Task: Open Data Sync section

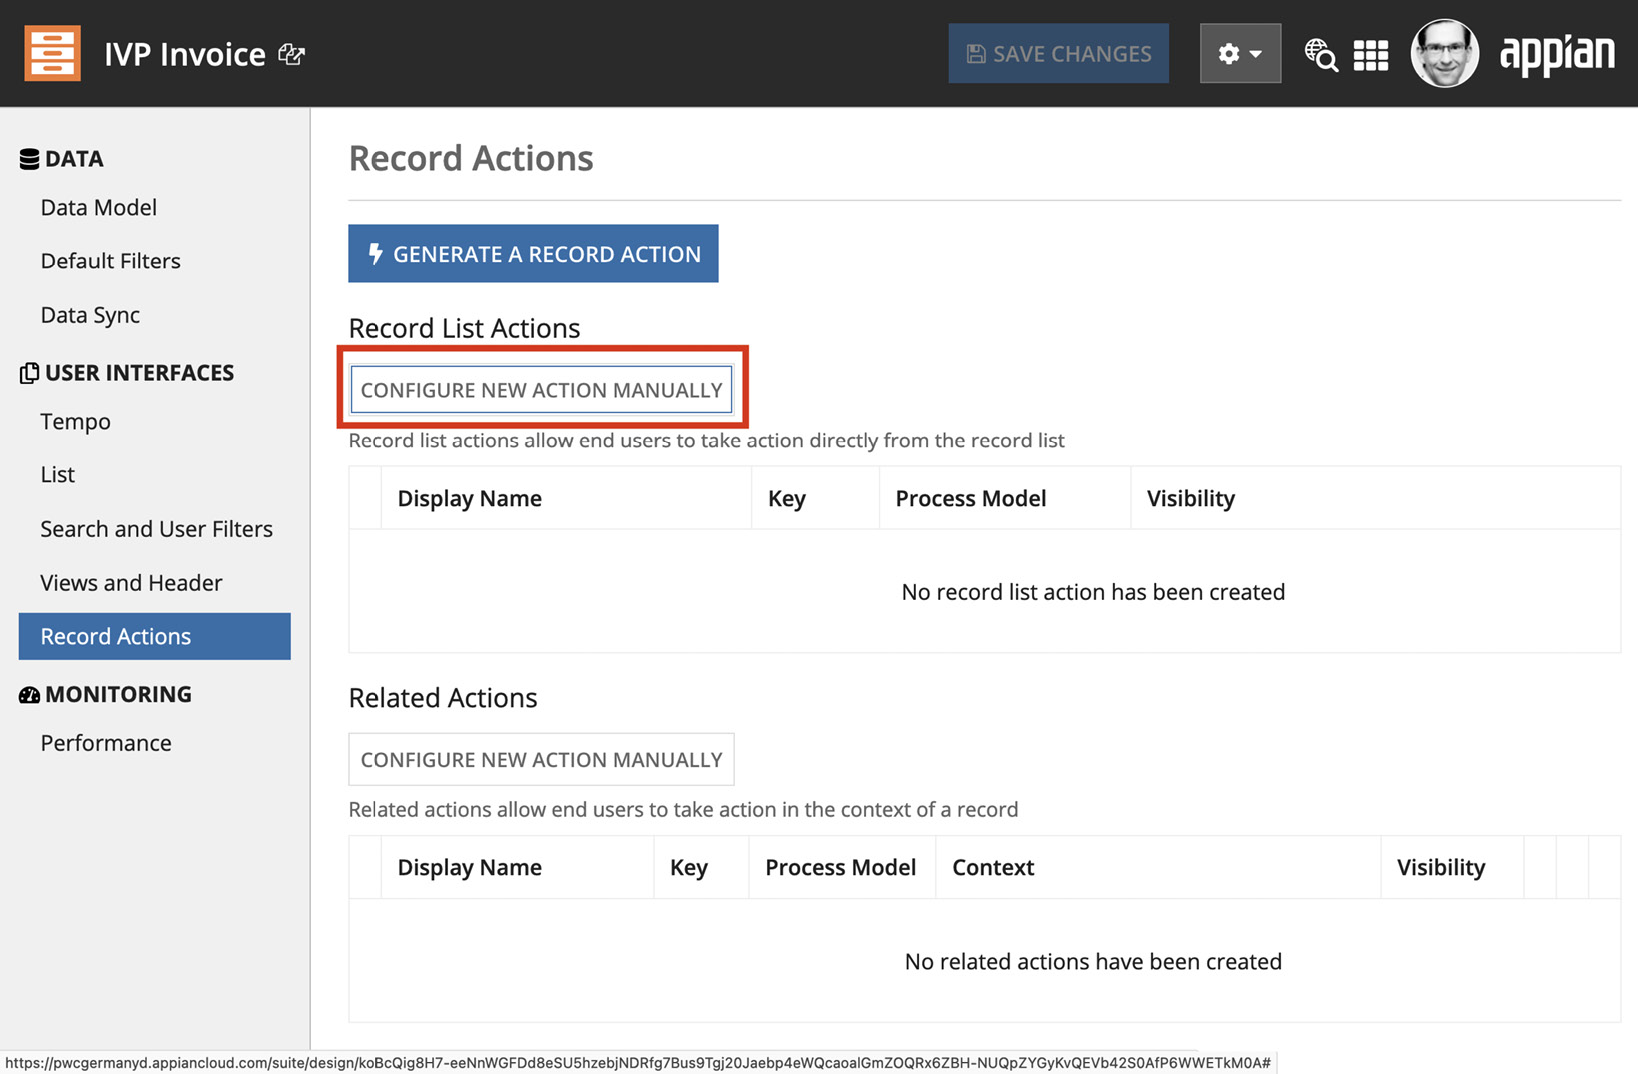Action: [x=90, y=315]
